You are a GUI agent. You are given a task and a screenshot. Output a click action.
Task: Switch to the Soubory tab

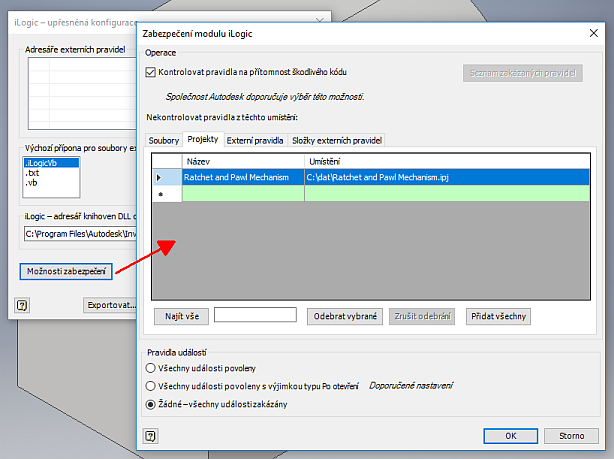pyautogui.click(x=163, y=140)
